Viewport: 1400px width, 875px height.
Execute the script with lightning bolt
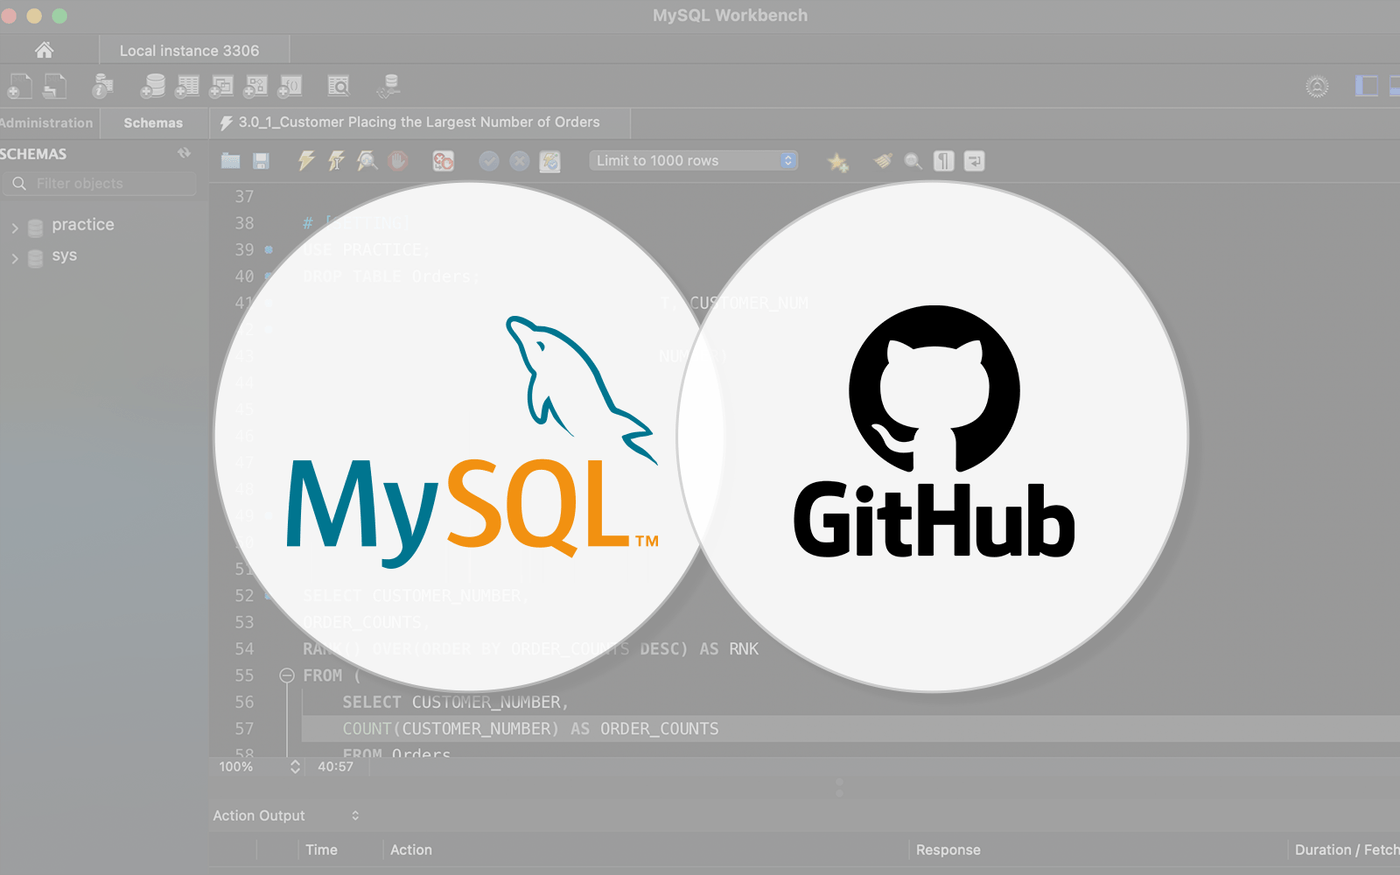click(x=306, y=160)
